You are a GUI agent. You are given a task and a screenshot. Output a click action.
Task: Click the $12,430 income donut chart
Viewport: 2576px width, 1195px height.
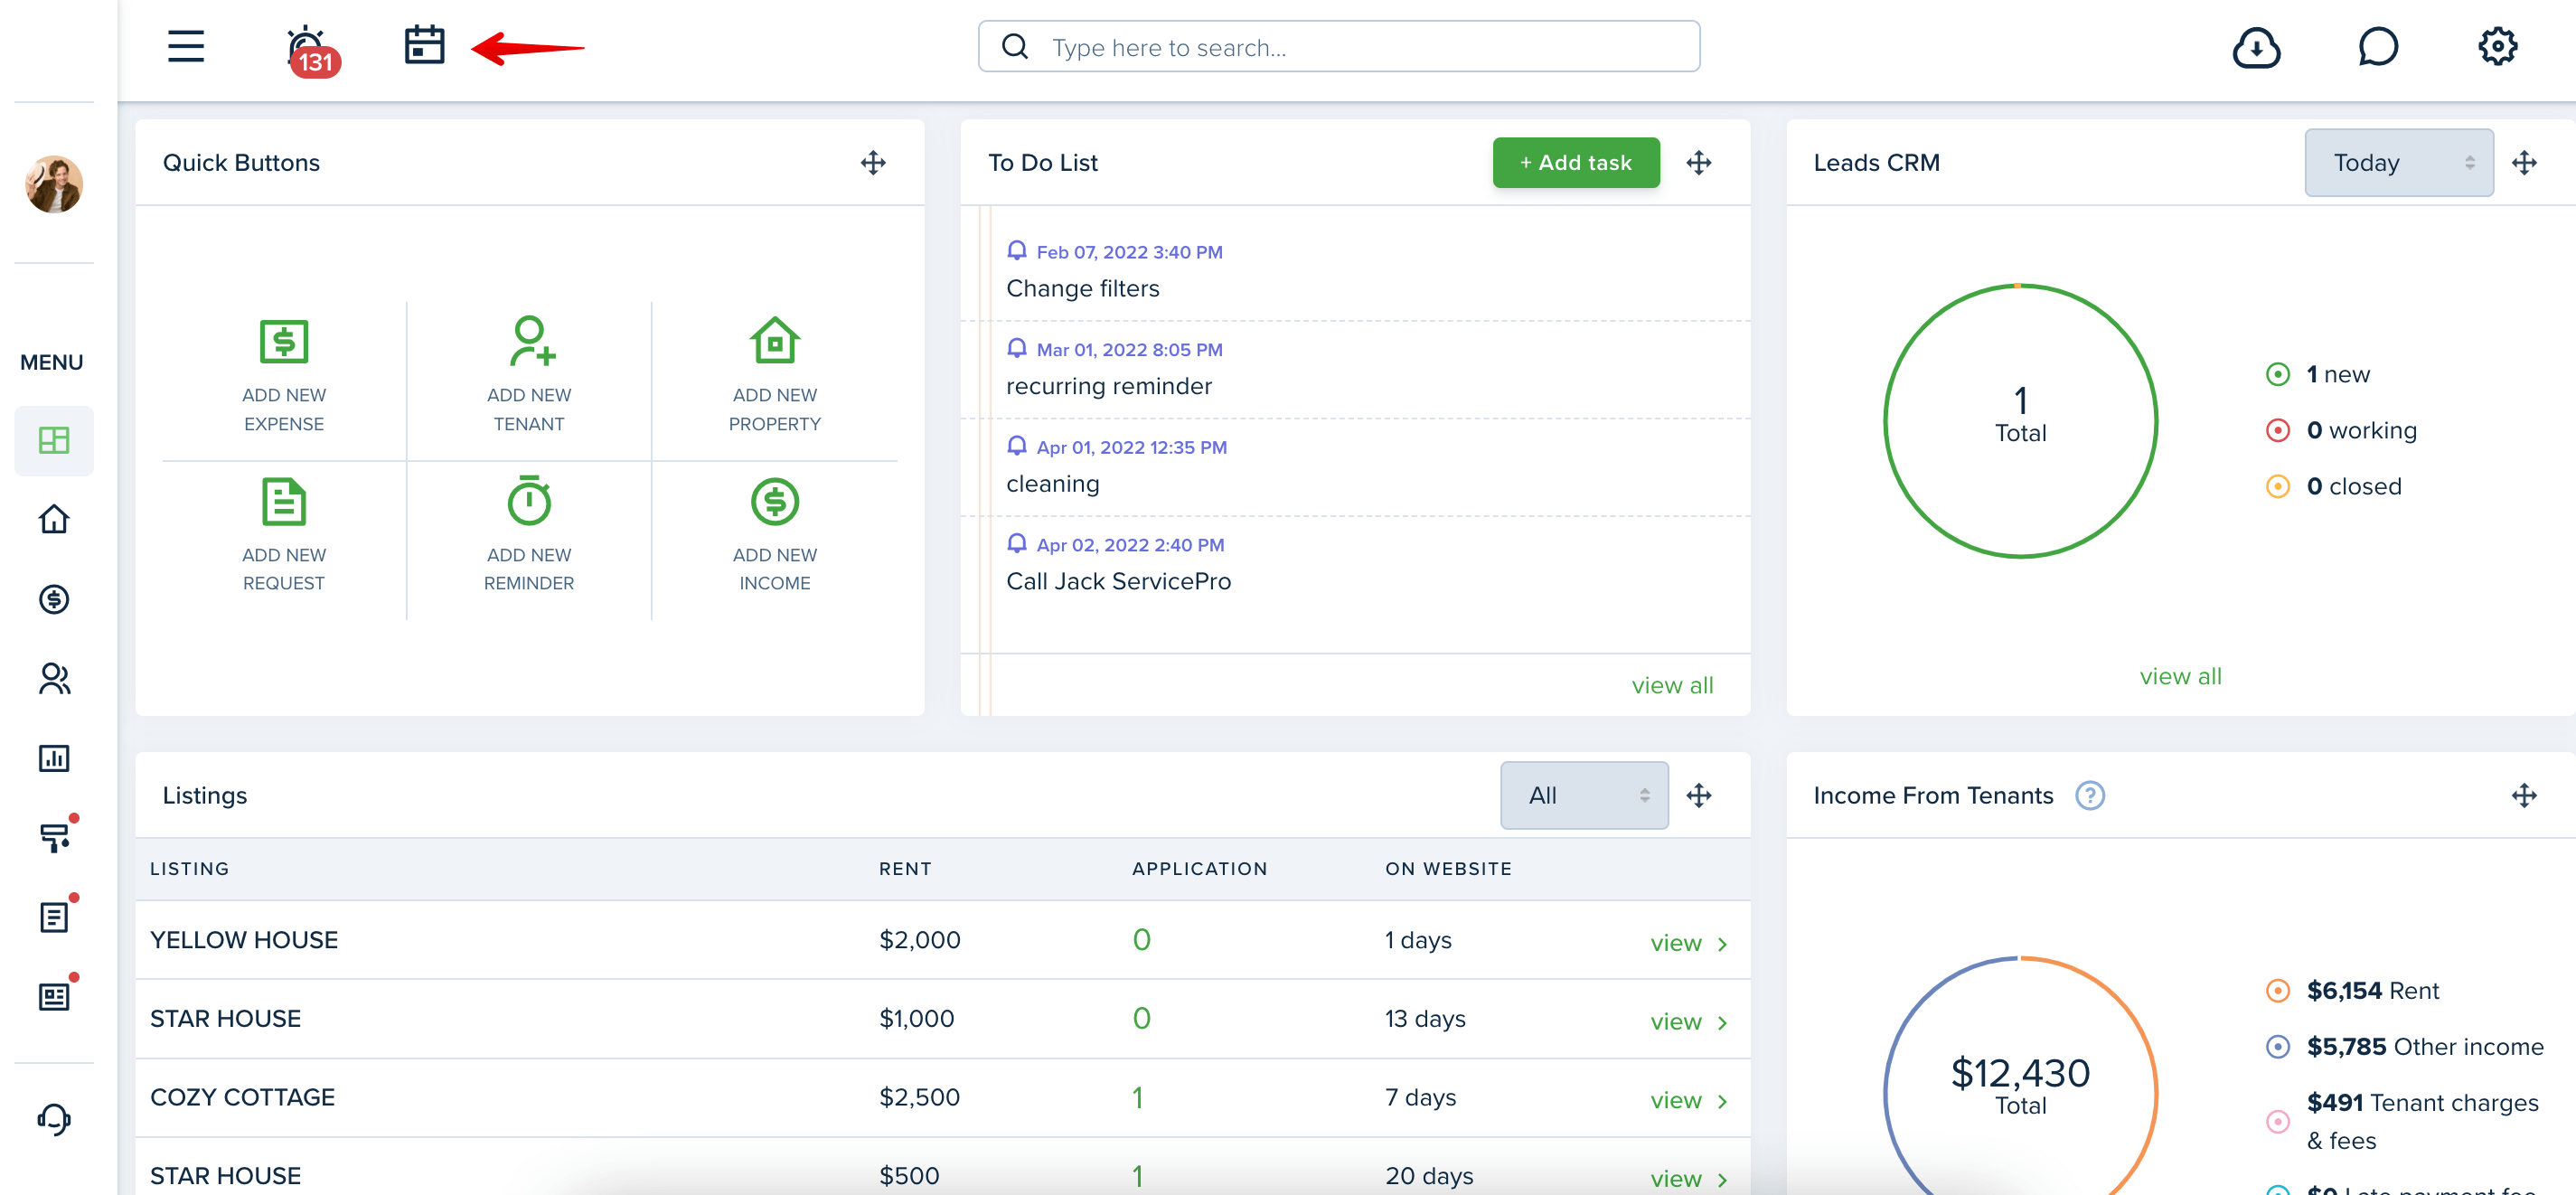tap(2020, 1076)
